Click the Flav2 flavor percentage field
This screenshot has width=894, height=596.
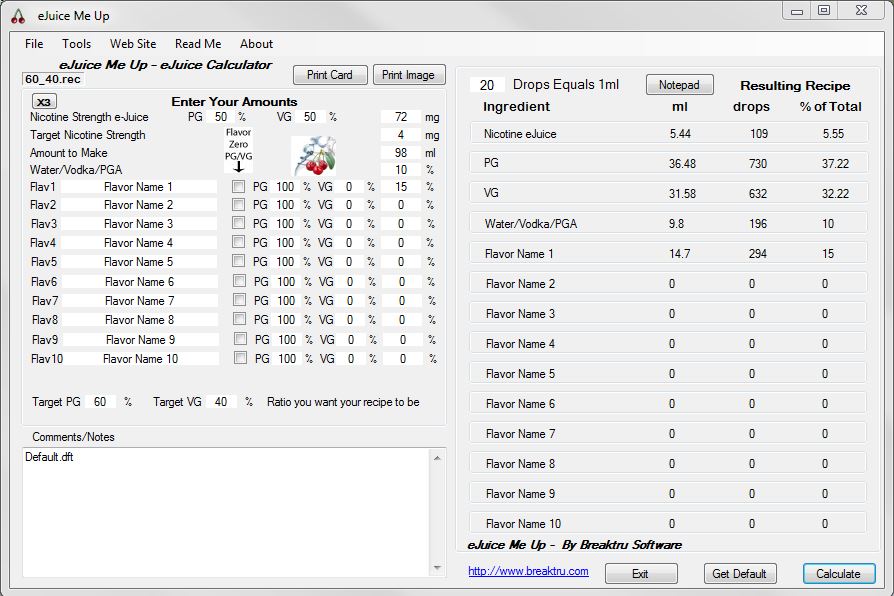click(x=401, y=205)
